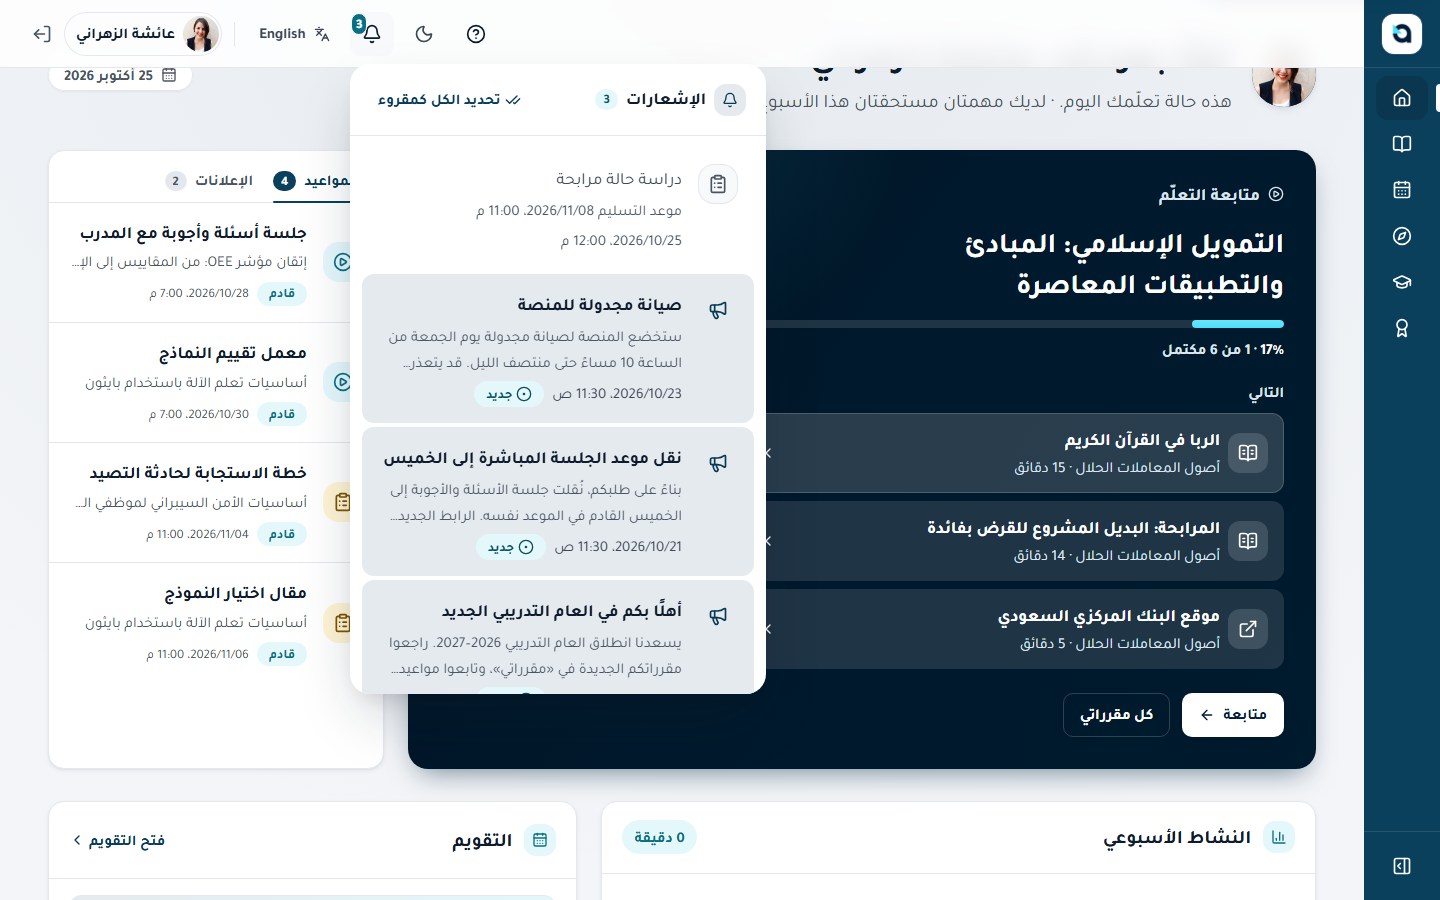The width and height of the screenshot is (1440, 900).
Task: Open external link موقع البنك المركزي السعودي
Action: pos(1024,629)
